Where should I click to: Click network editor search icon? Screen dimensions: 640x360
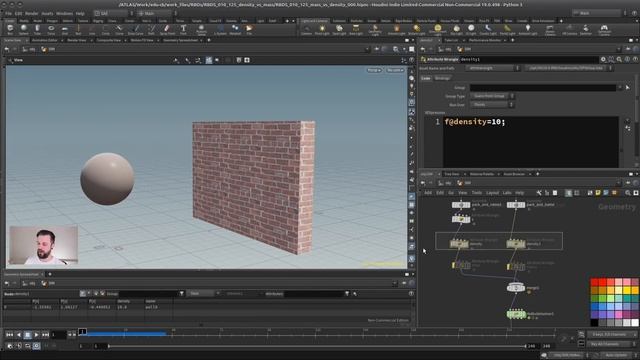click(628, 193)
